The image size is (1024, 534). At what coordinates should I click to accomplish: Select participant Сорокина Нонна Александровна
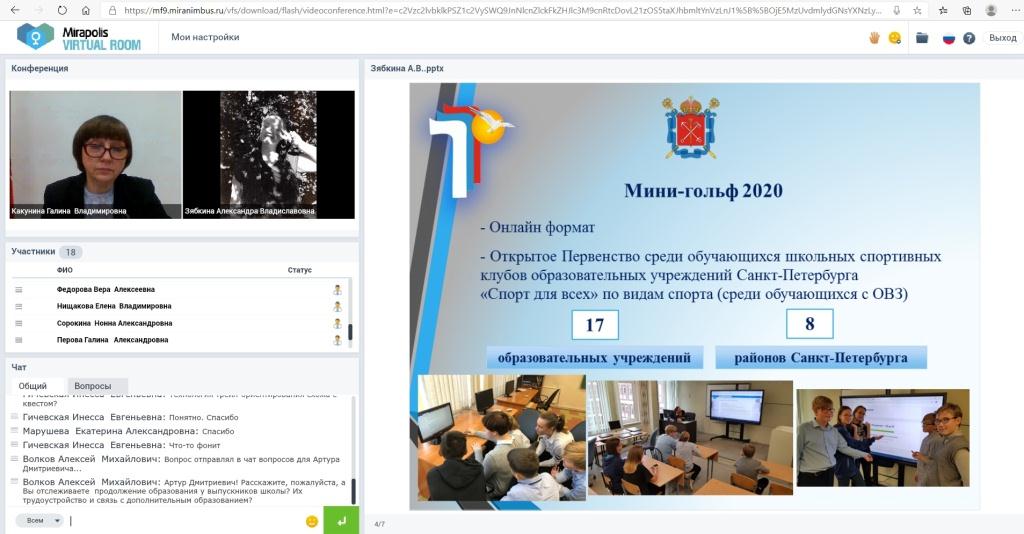(x=114, y=323)
